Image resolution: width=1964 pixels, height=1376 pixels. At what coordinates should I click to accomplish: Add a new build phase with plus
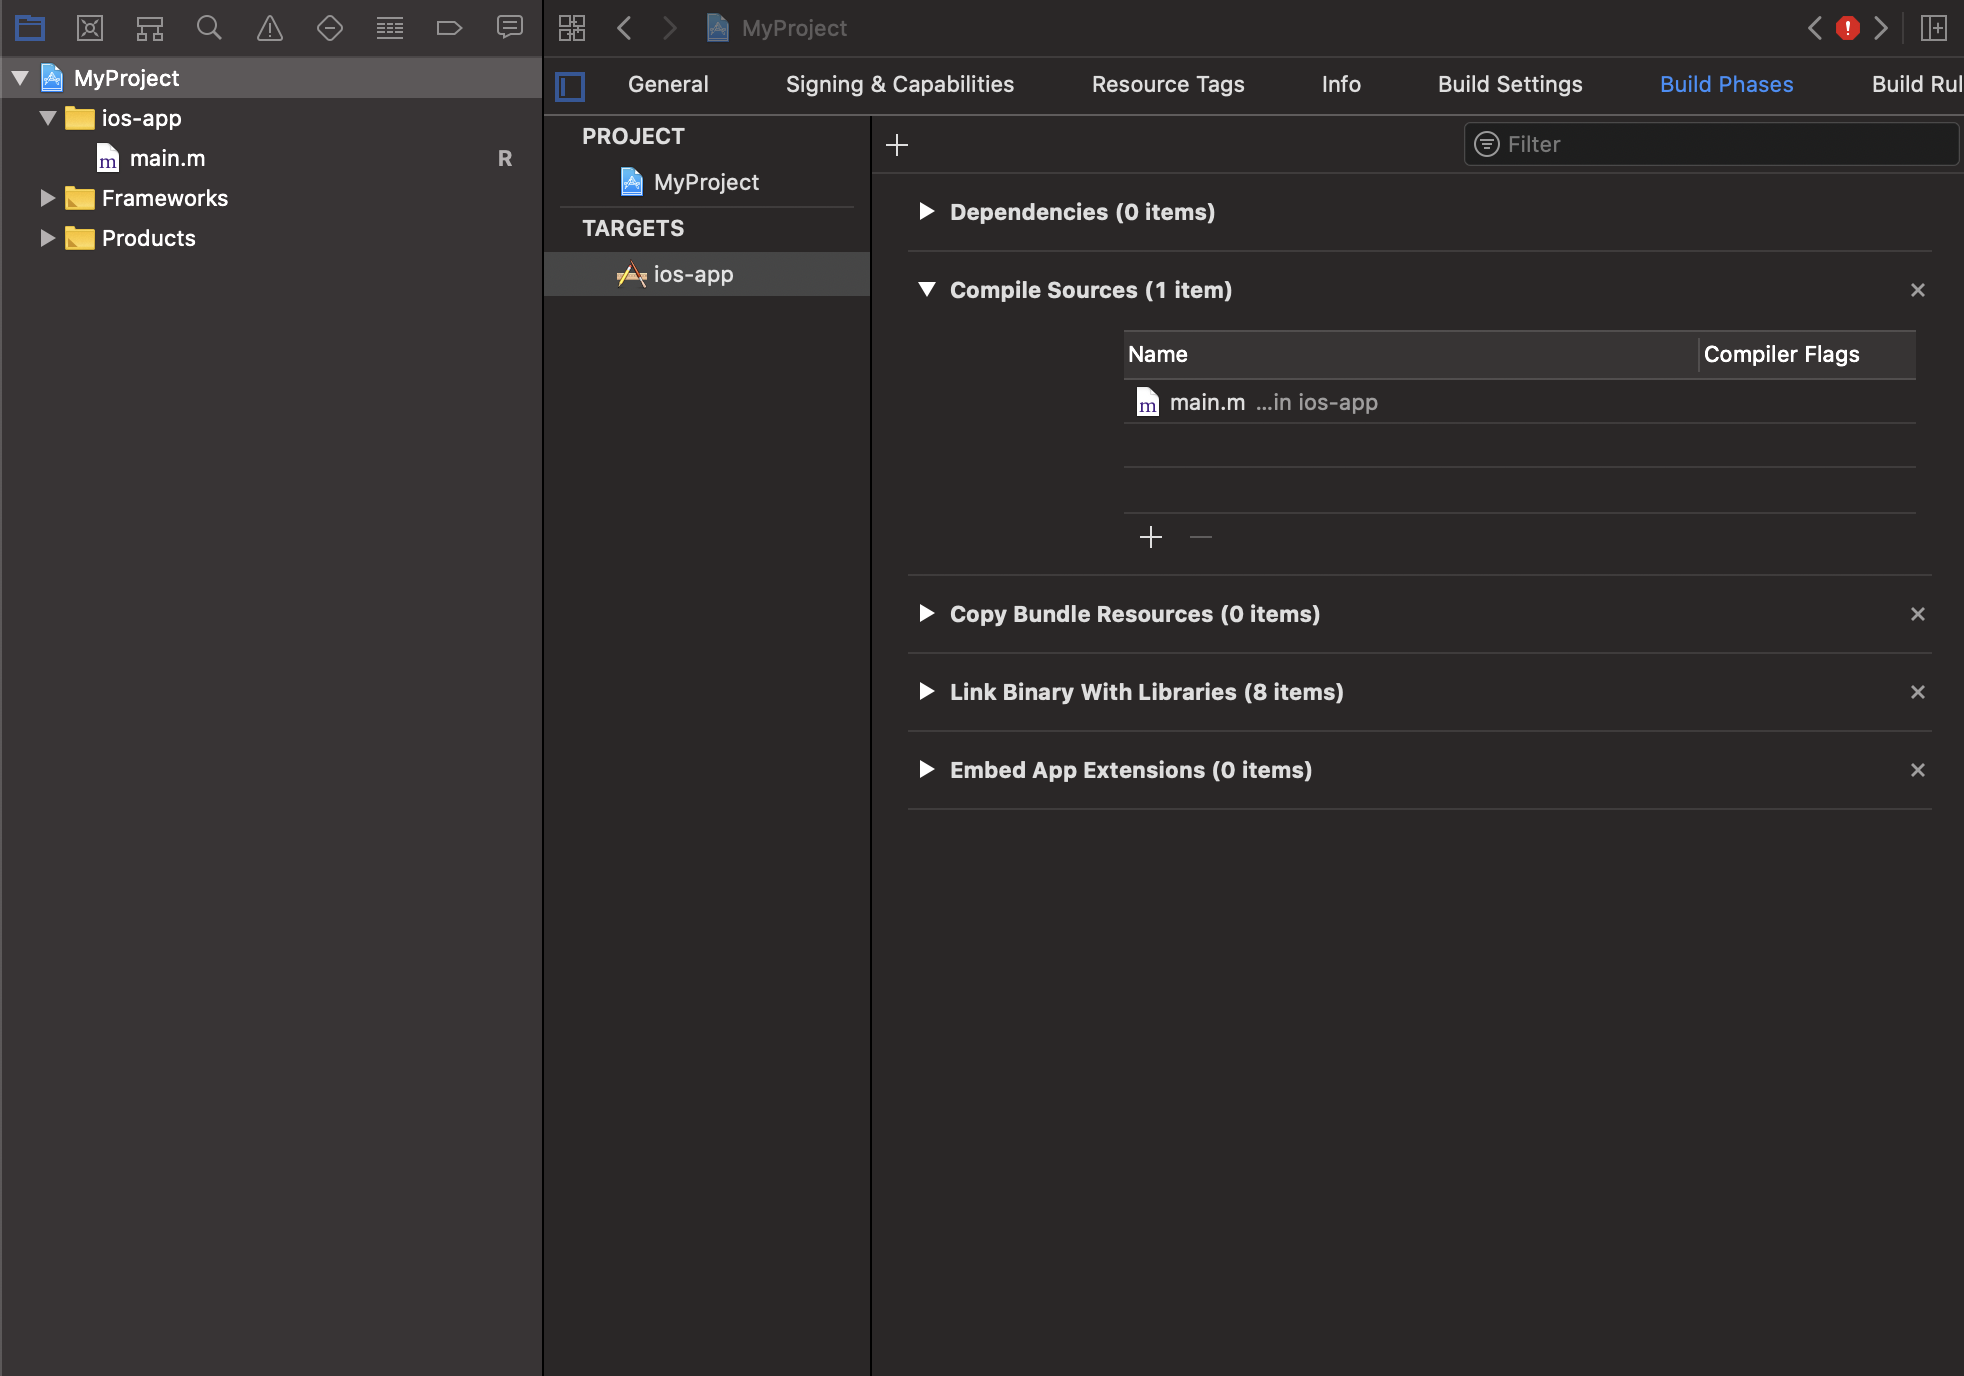[x=897, y=145]
